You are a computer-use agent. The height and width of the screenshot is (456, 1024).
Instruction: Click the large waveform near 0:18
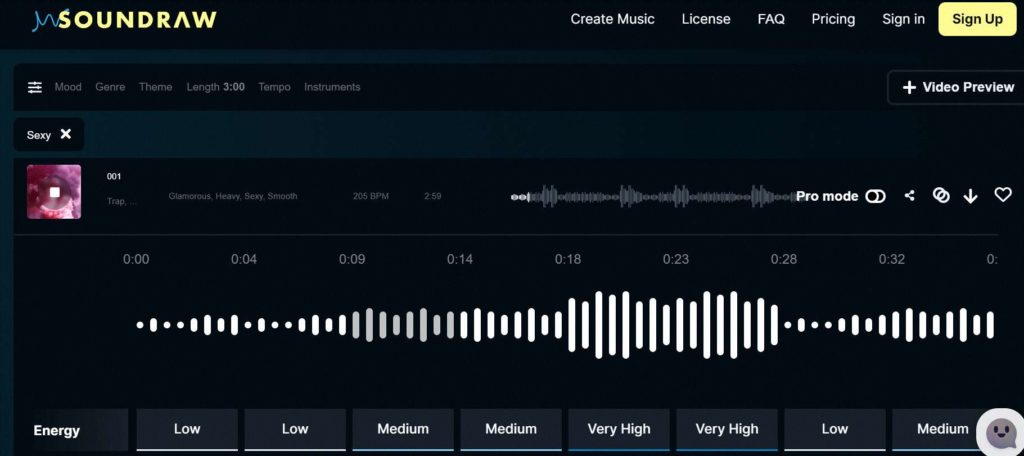point(571,325)
